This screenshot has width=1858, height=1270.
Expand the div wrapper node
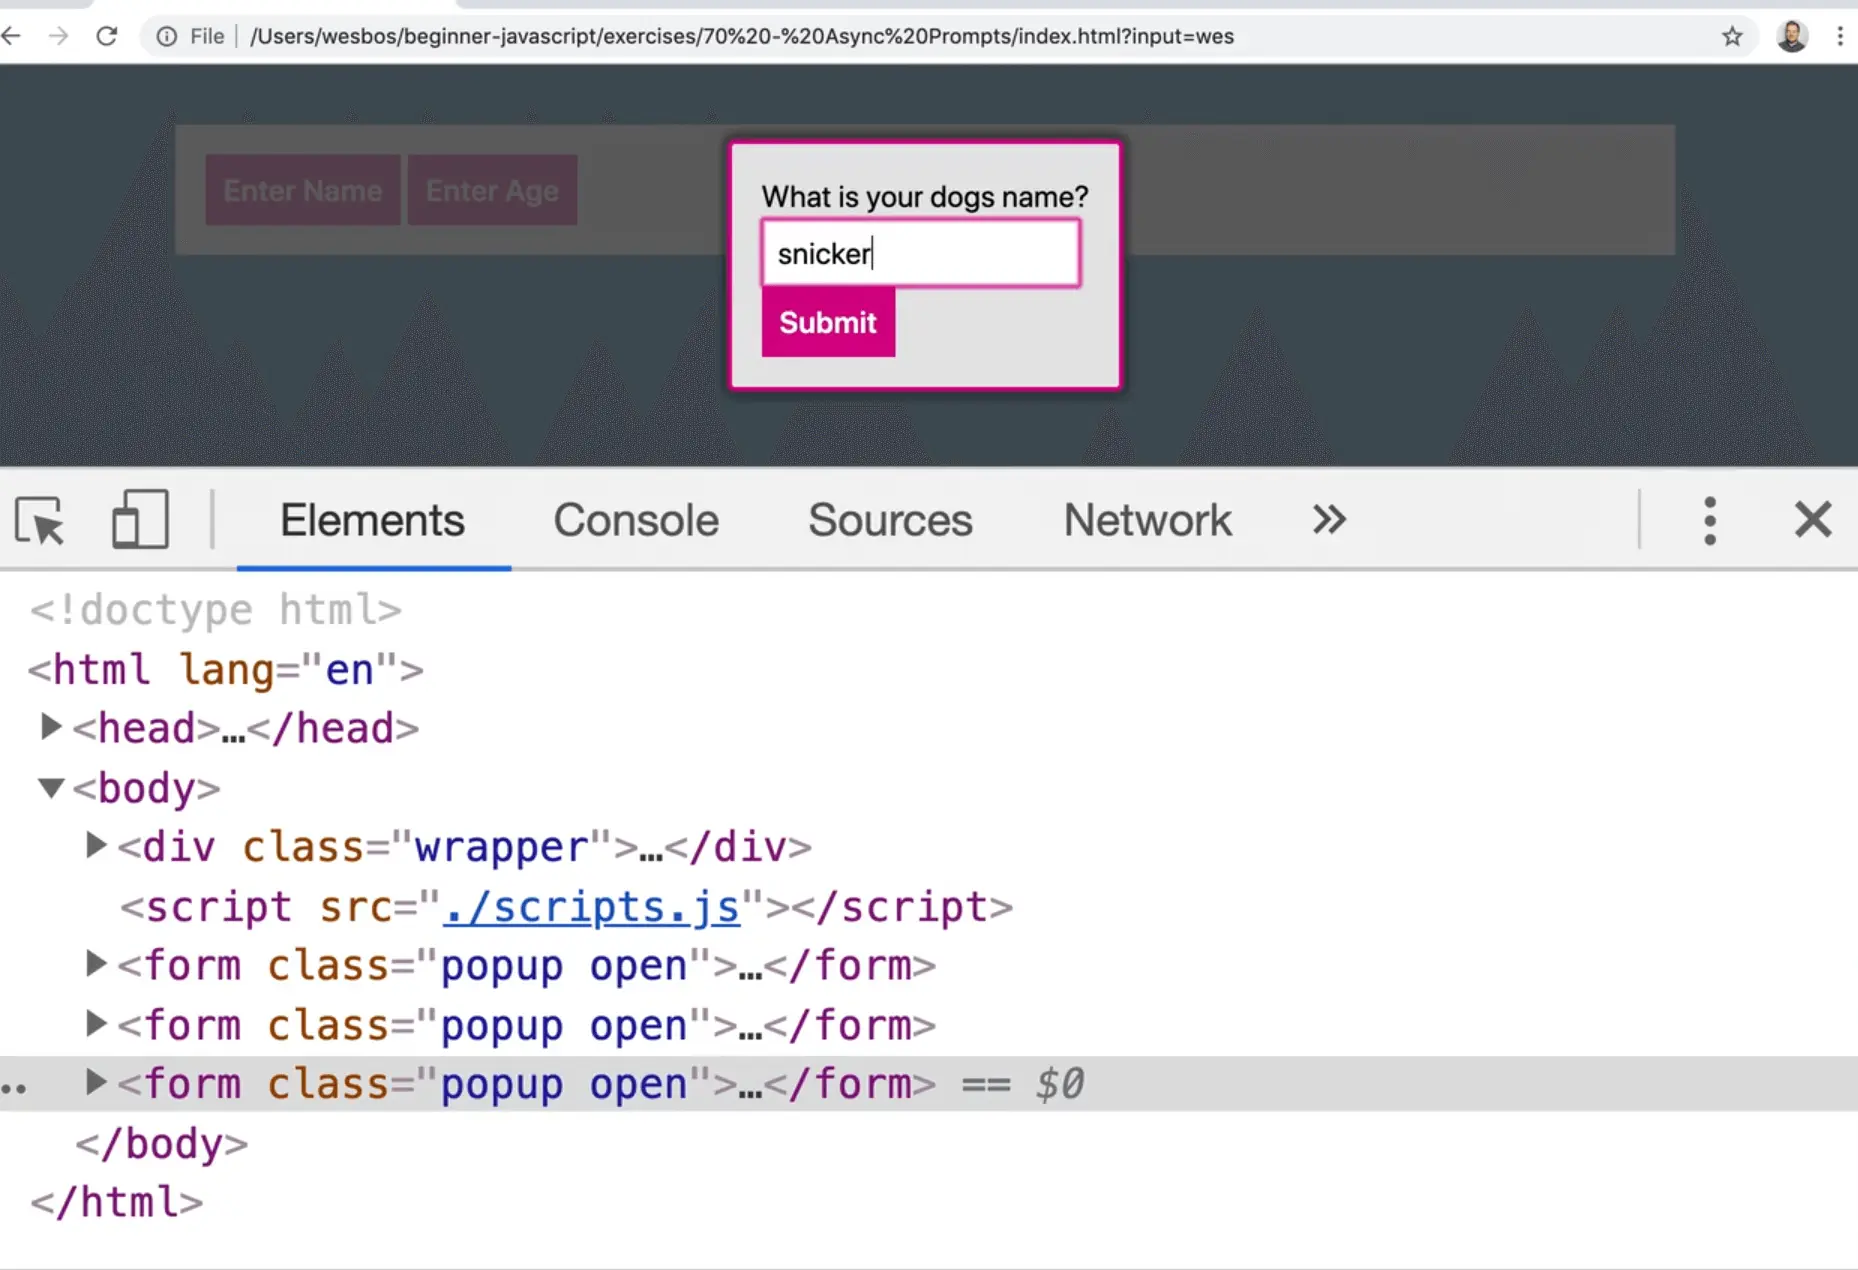[95, 846]
